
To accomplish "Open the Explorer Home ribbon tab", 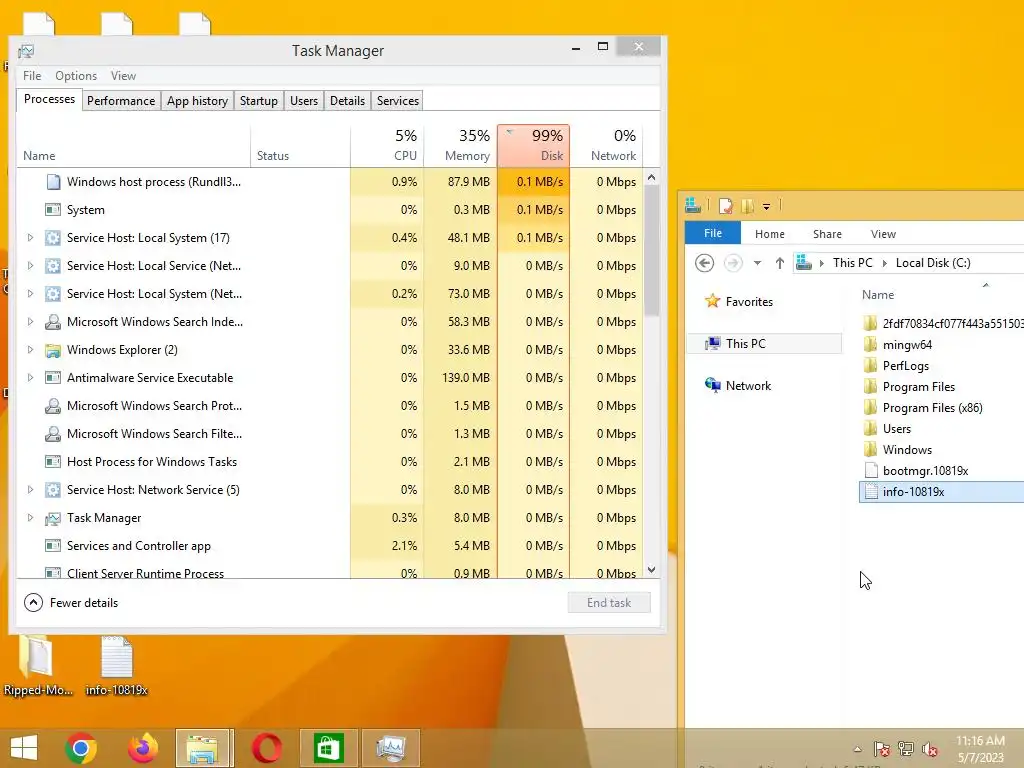I will tap(770, 234).
